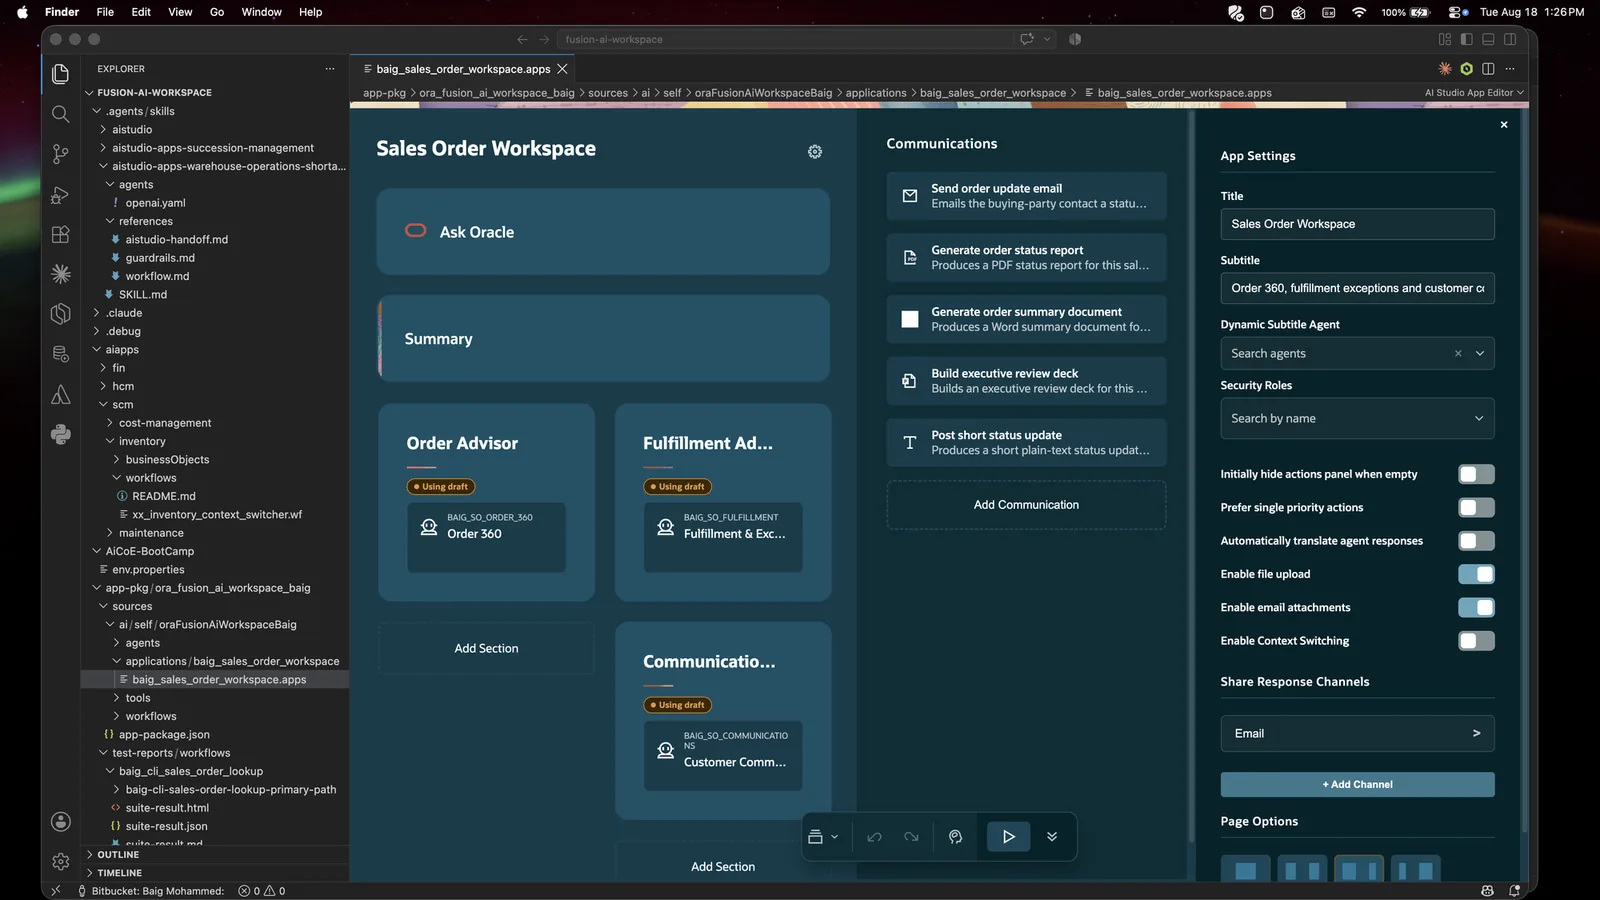Disable the Enable file upload switch
Image resolution: width=1600 pixels, height=900 pixels.
(1476, 574)
